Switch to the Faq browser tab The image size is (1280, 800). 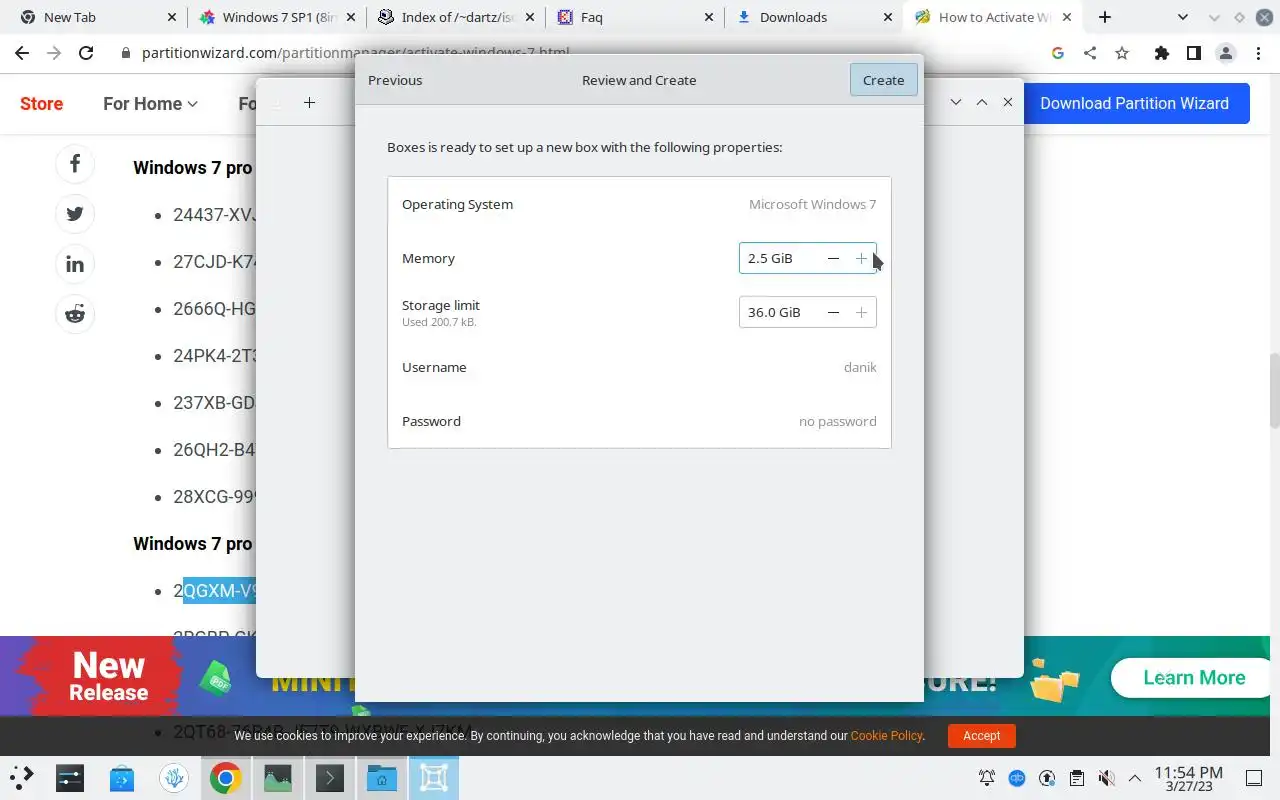click(637, 17)
